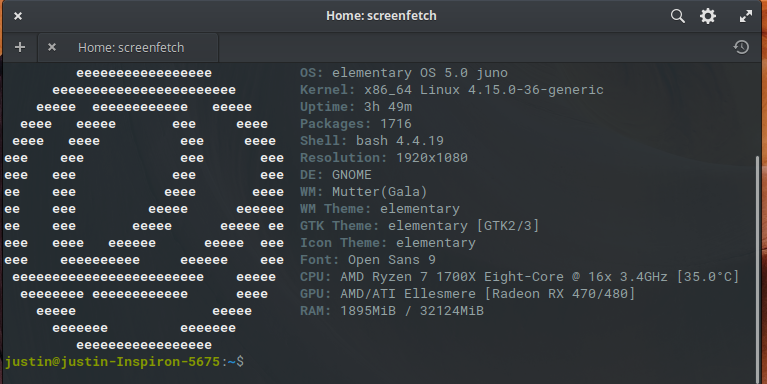
Task: Click the Icon Theme: elementary line
Action: coord(387,243)
